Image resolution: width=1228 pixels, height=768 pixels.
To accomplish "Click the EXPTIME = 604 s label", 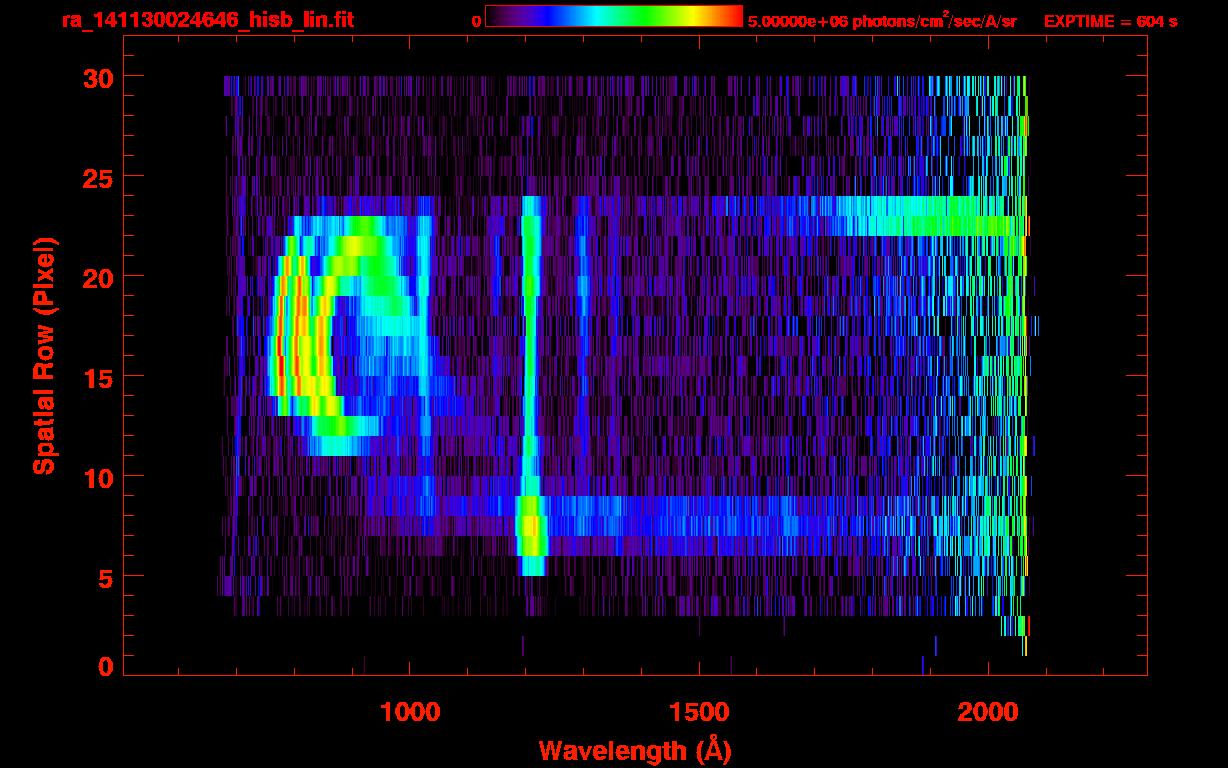I will coord(1110,21).
